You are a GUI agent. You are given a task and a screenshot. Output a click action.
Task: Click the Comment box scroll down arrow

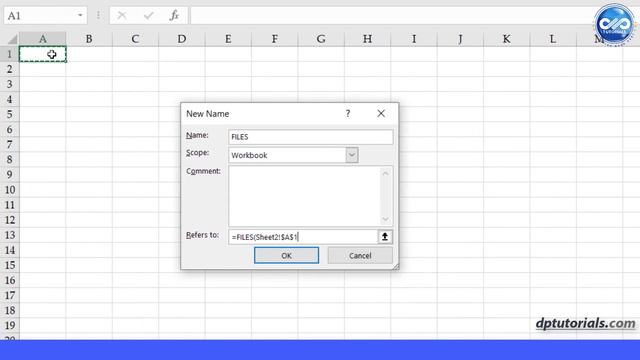[386, 220]
